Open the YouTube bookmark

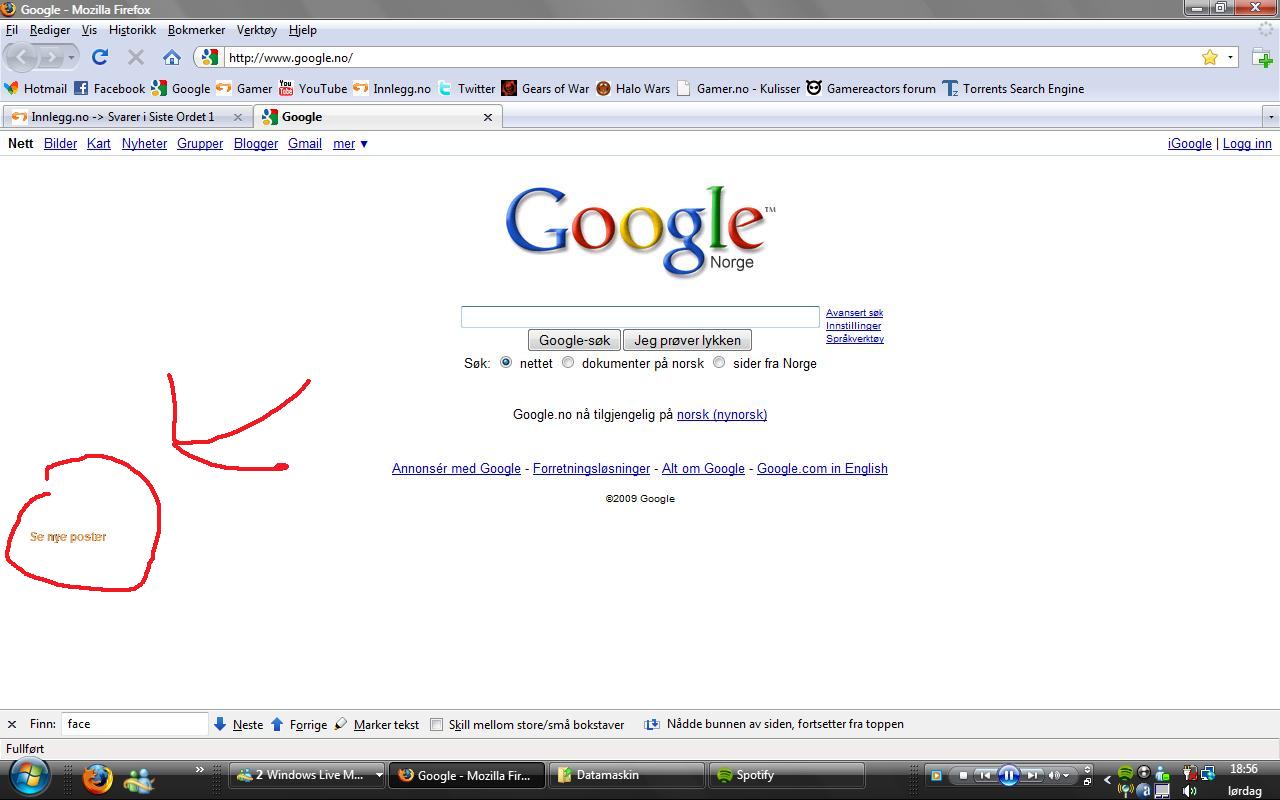click(313, 88)
